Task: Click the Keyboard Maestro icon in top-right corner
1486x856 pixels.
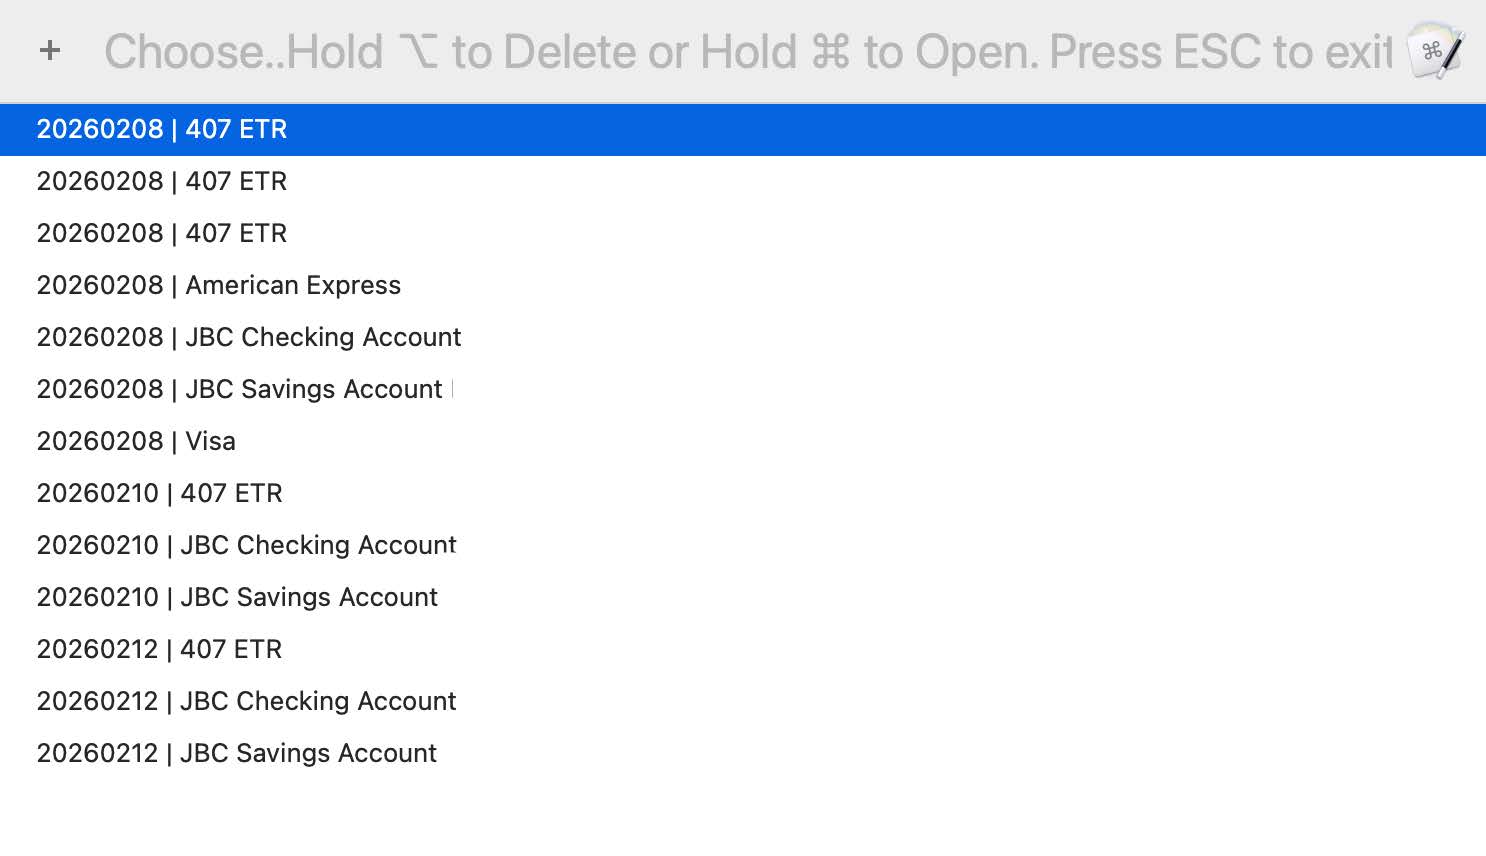Action: pos(1435,51)
